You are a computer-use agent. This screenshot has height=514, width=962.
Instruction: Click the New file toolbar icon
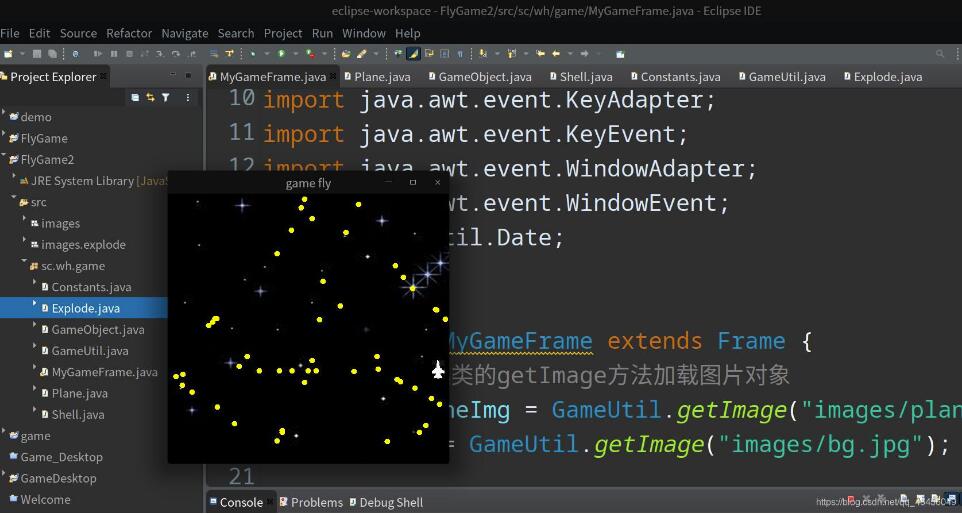pos(8,54)
